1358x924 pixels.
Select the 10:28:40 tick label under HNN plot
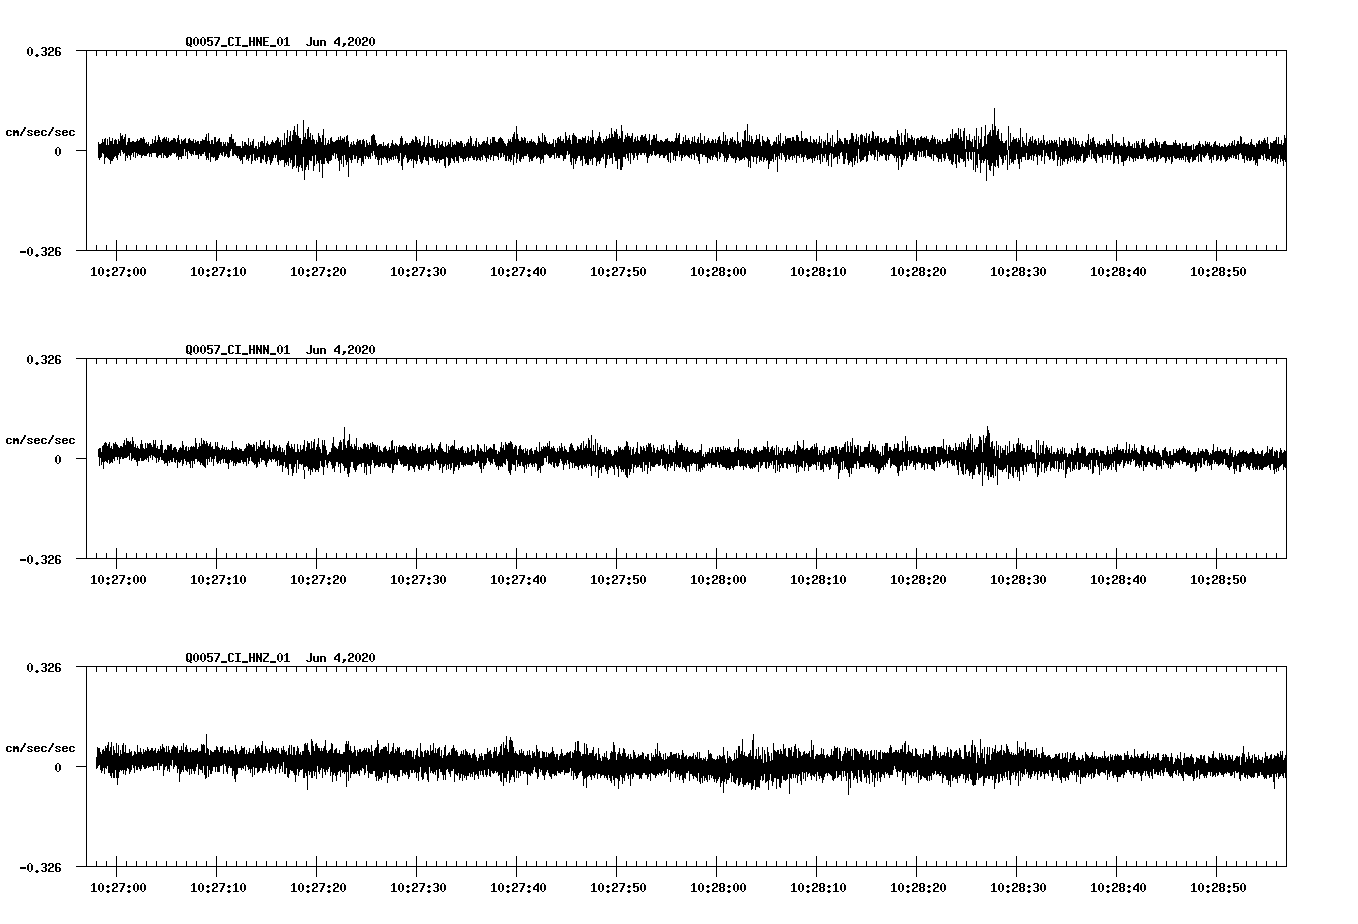1118,579
